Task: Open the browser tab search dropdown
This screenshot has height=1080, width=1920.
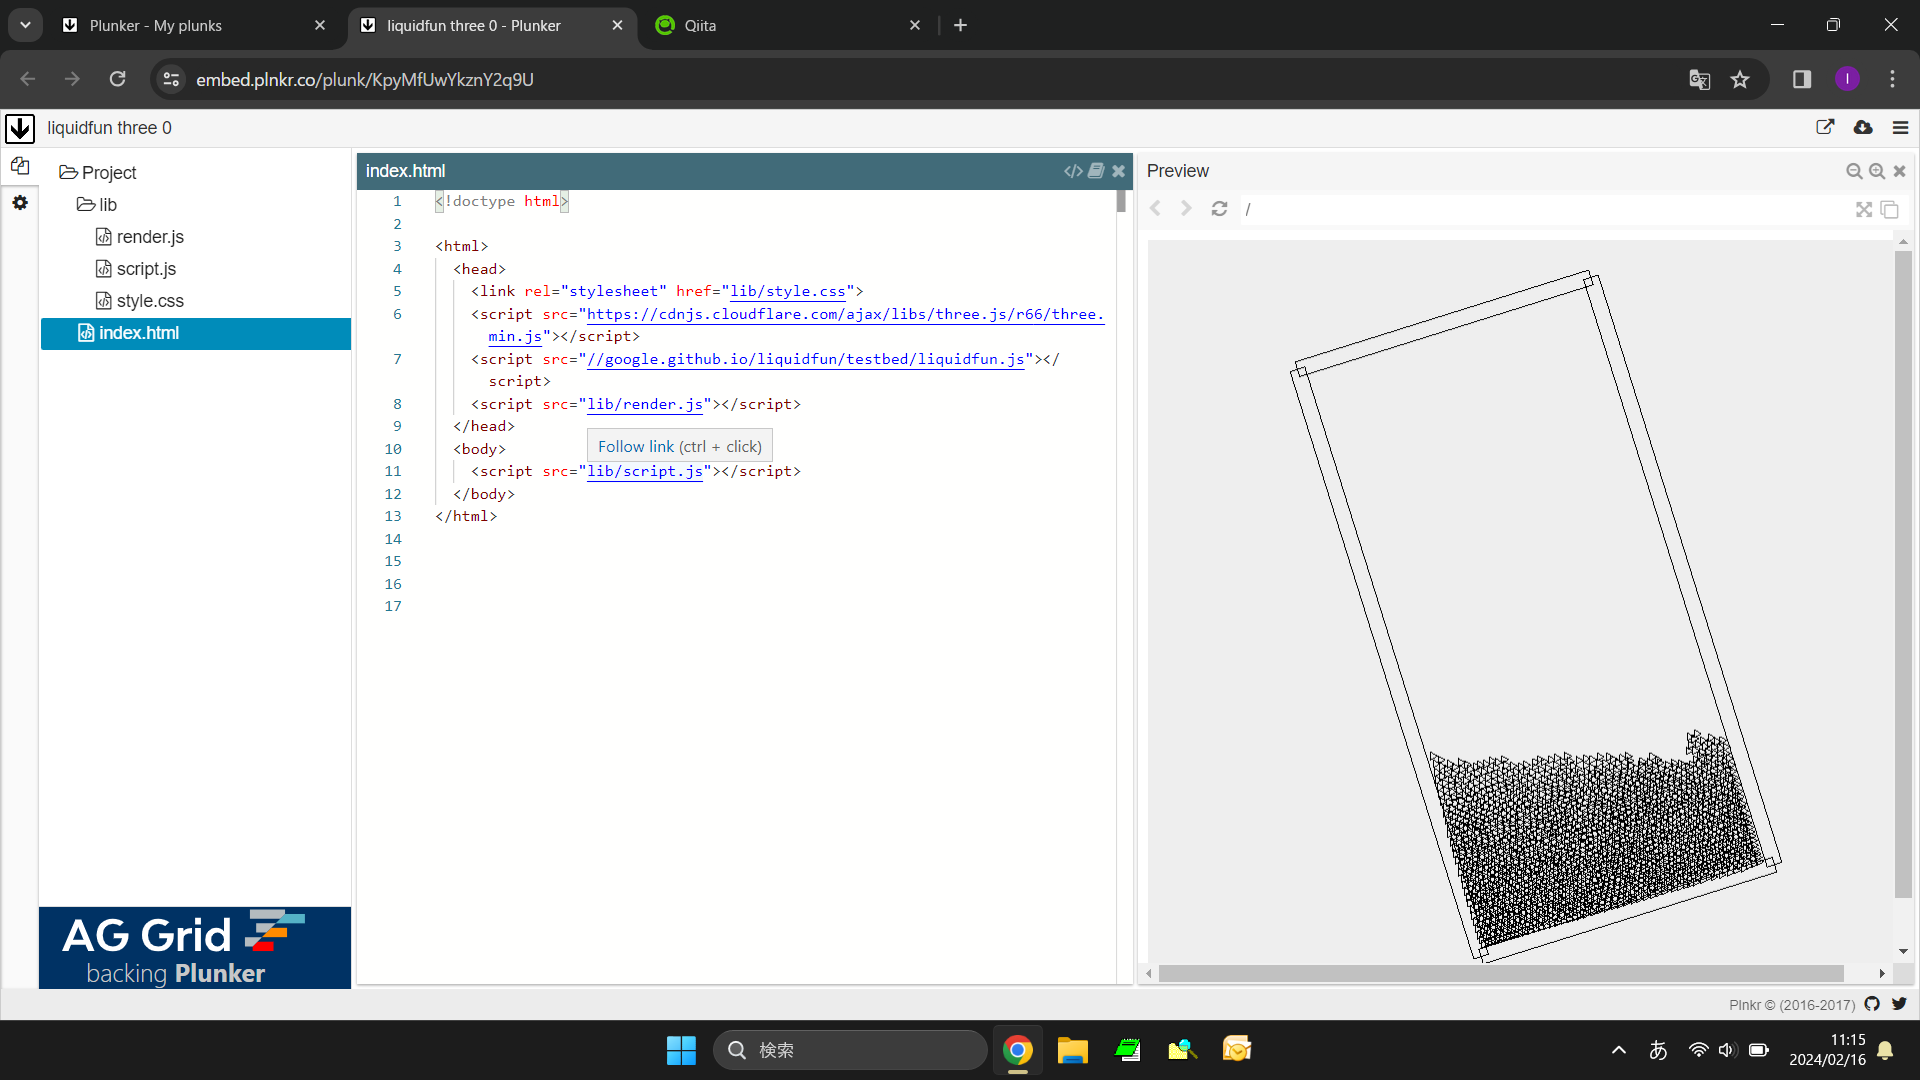Action: (25, 25)
